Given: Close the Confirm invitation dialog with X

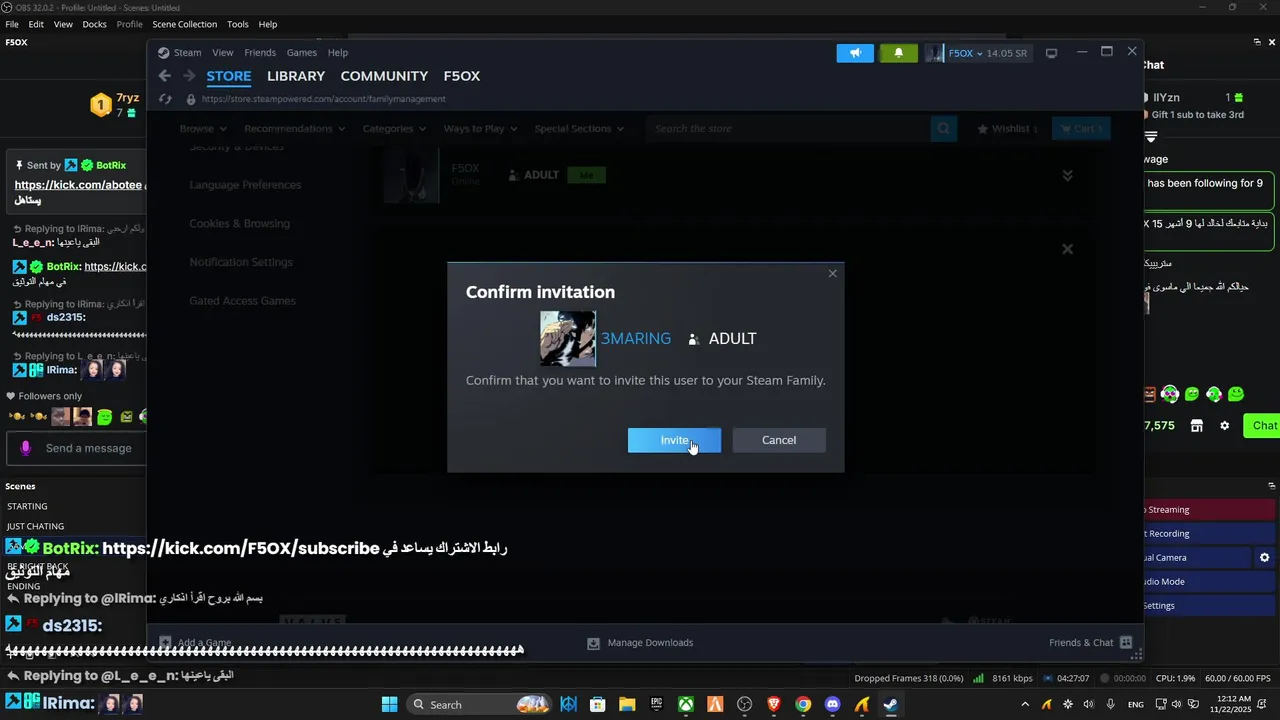Looking at the screenshot, I should (832, 273).
